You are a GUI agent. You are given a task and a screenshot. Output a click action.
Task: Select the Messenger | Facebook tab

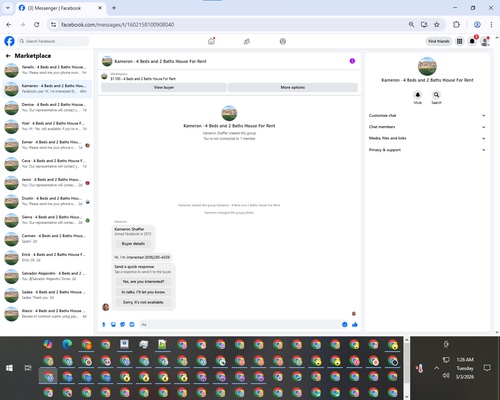[60, 8]
